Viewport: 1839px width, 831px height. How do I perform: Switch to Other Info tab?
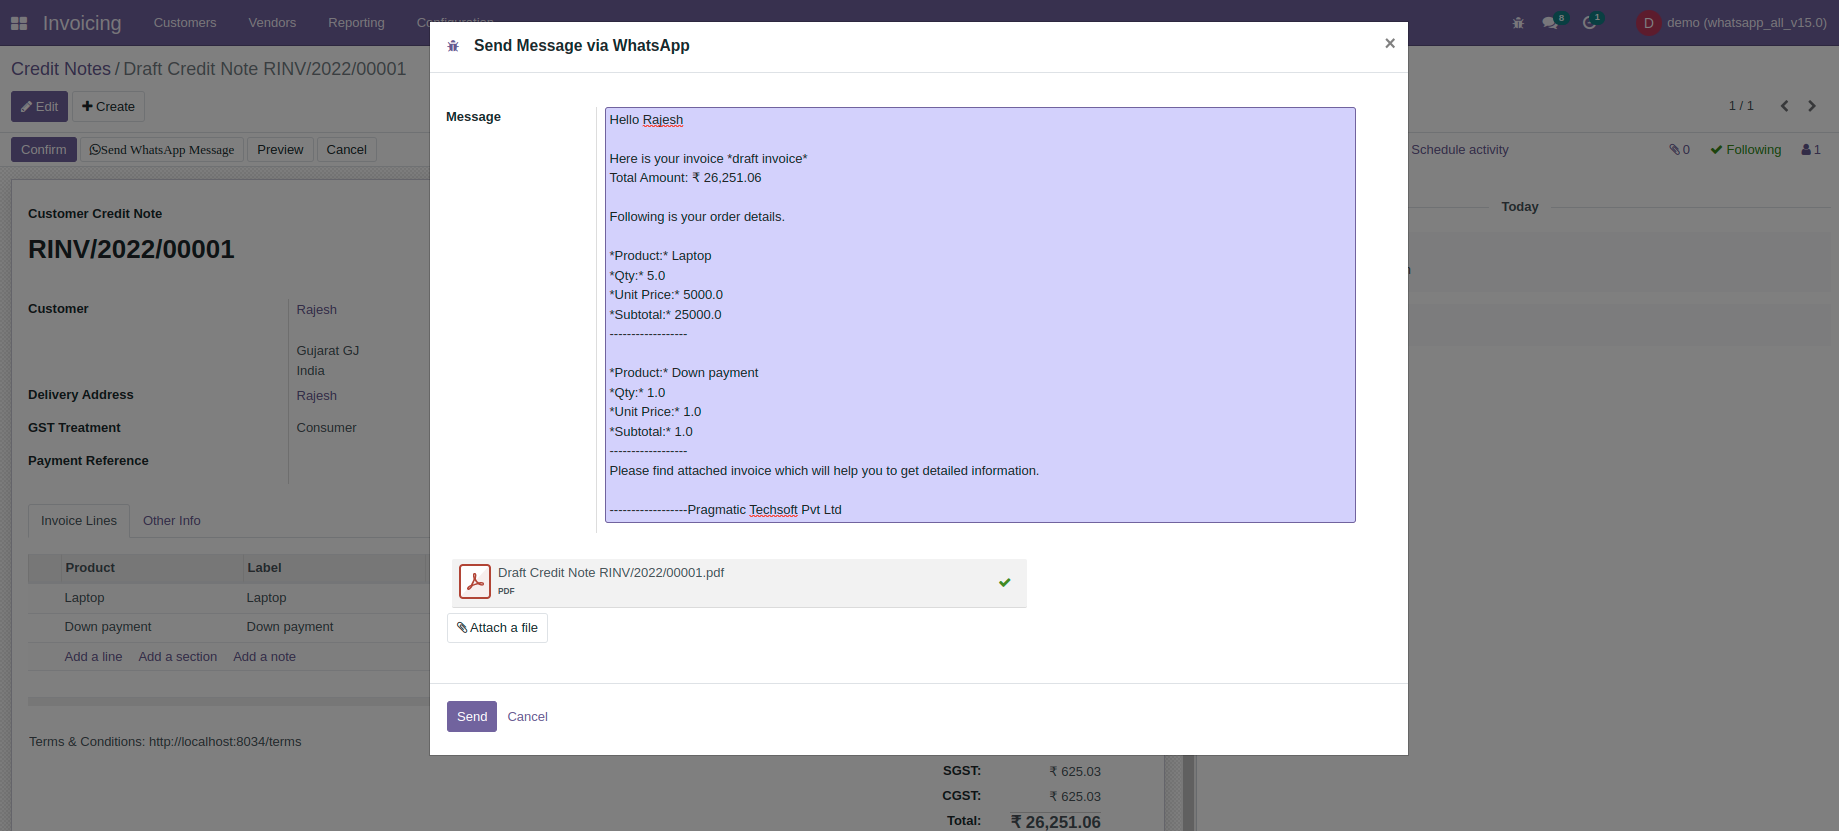[172, 521]
